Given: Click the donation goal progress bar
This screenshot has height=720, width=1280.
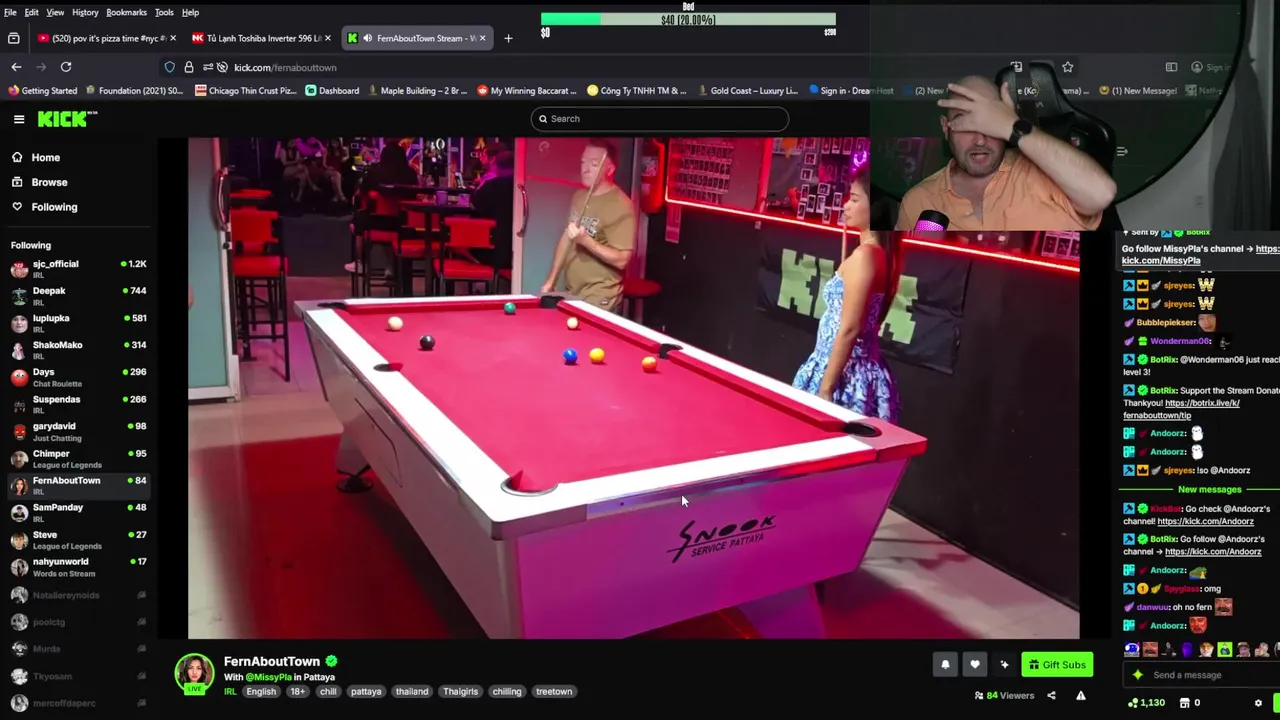Looking at the screenshot, I should click(x=688, y=19).
